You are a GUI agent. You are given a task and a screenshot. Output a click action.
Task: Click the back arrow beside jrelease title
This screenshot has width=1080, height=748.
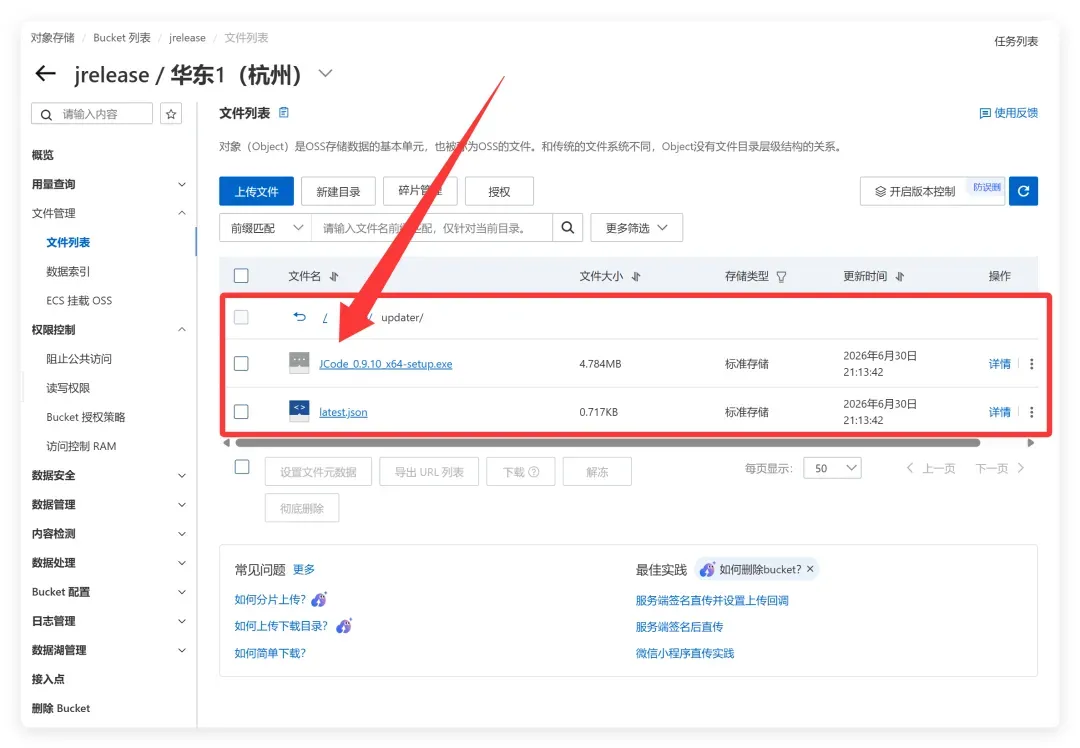pos(45,74)
